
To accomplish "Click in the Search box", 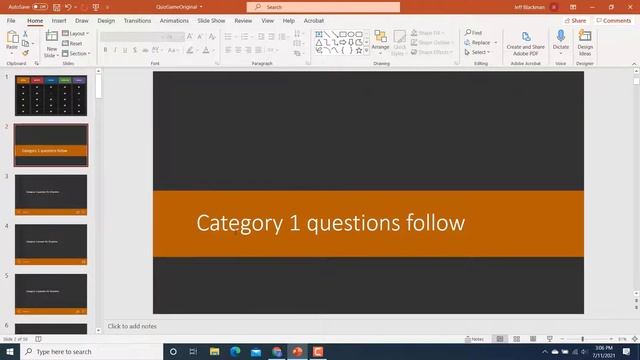I will pos(323,7).
